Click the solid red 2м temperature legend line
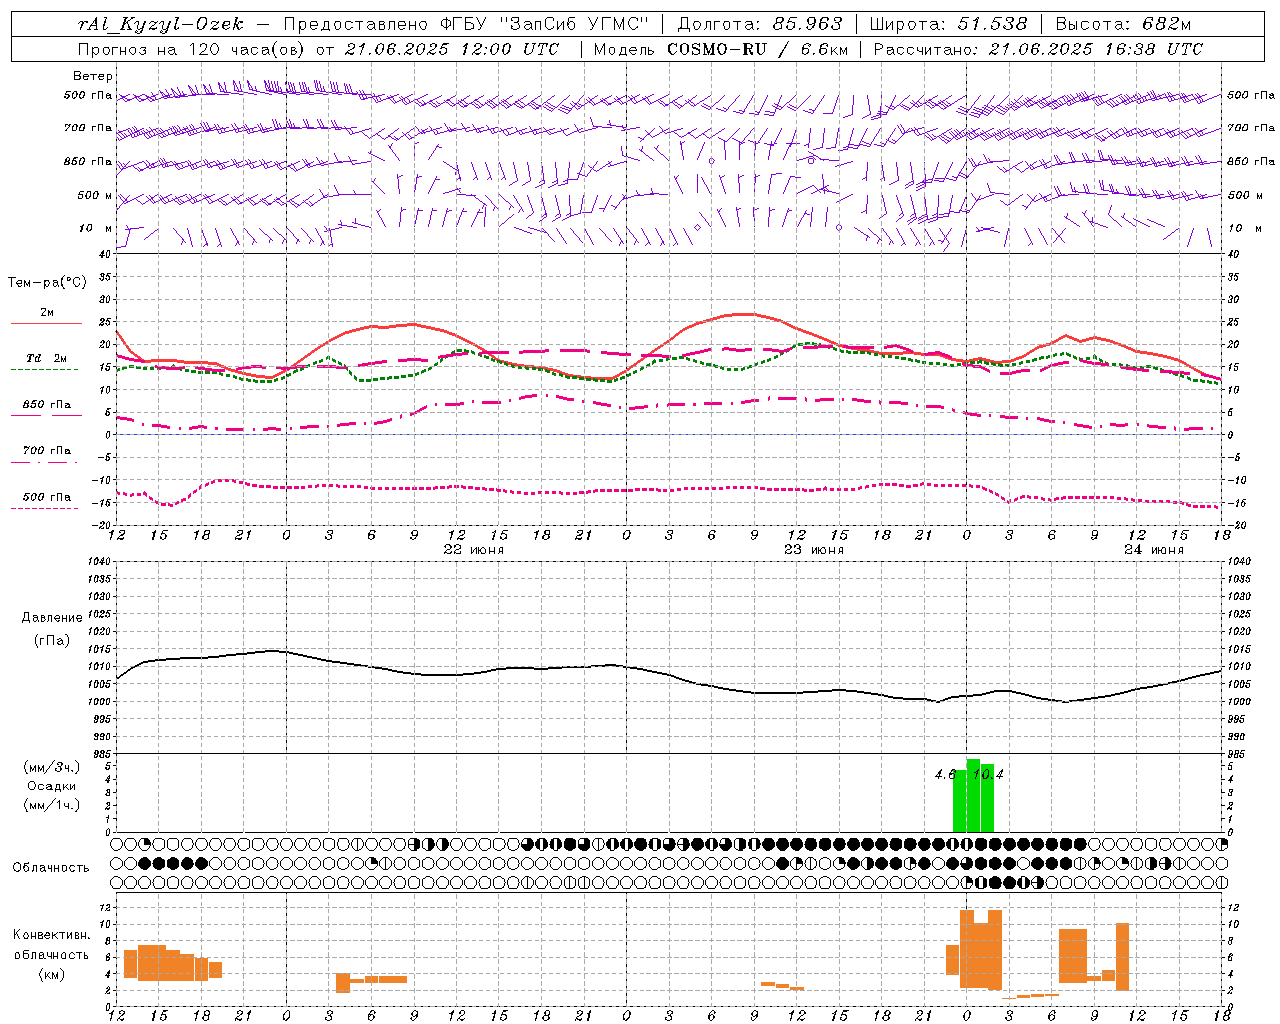1280x1024 pixels. tap(47, 323)
